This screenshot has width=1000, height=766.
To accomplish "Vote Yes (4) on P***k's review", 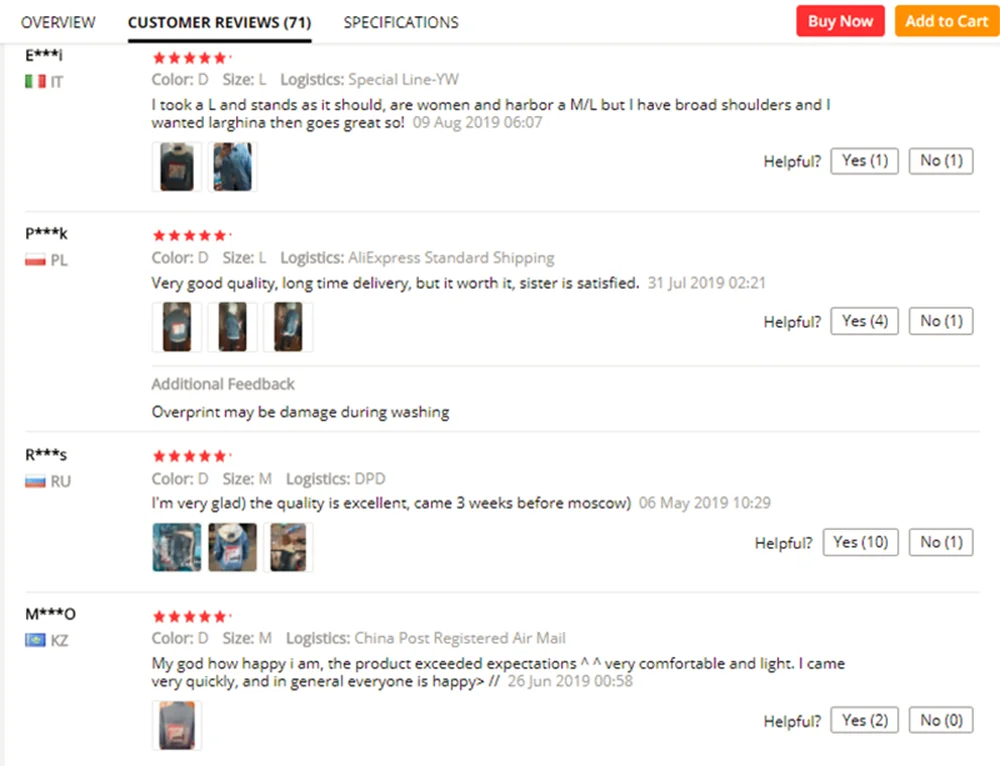I will (x=864, y=321).
